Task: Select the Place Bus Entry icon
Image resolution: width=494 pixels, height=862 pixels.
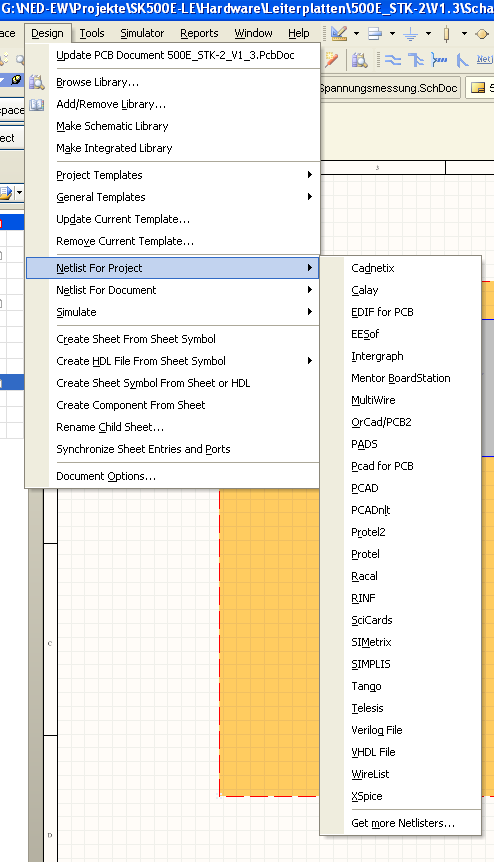Action: pyautogui.click(x=462, y=59)
